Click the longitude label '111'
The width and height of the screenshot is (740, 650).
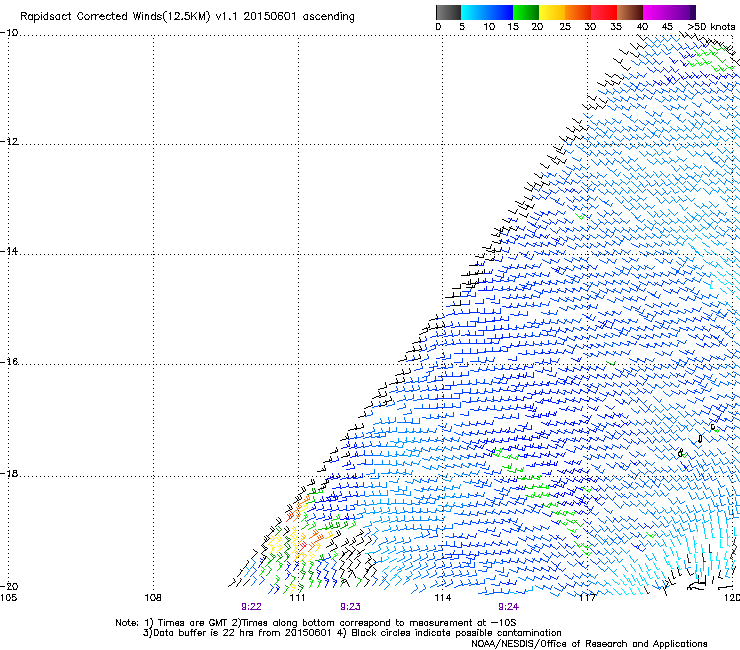pos(297,598)
